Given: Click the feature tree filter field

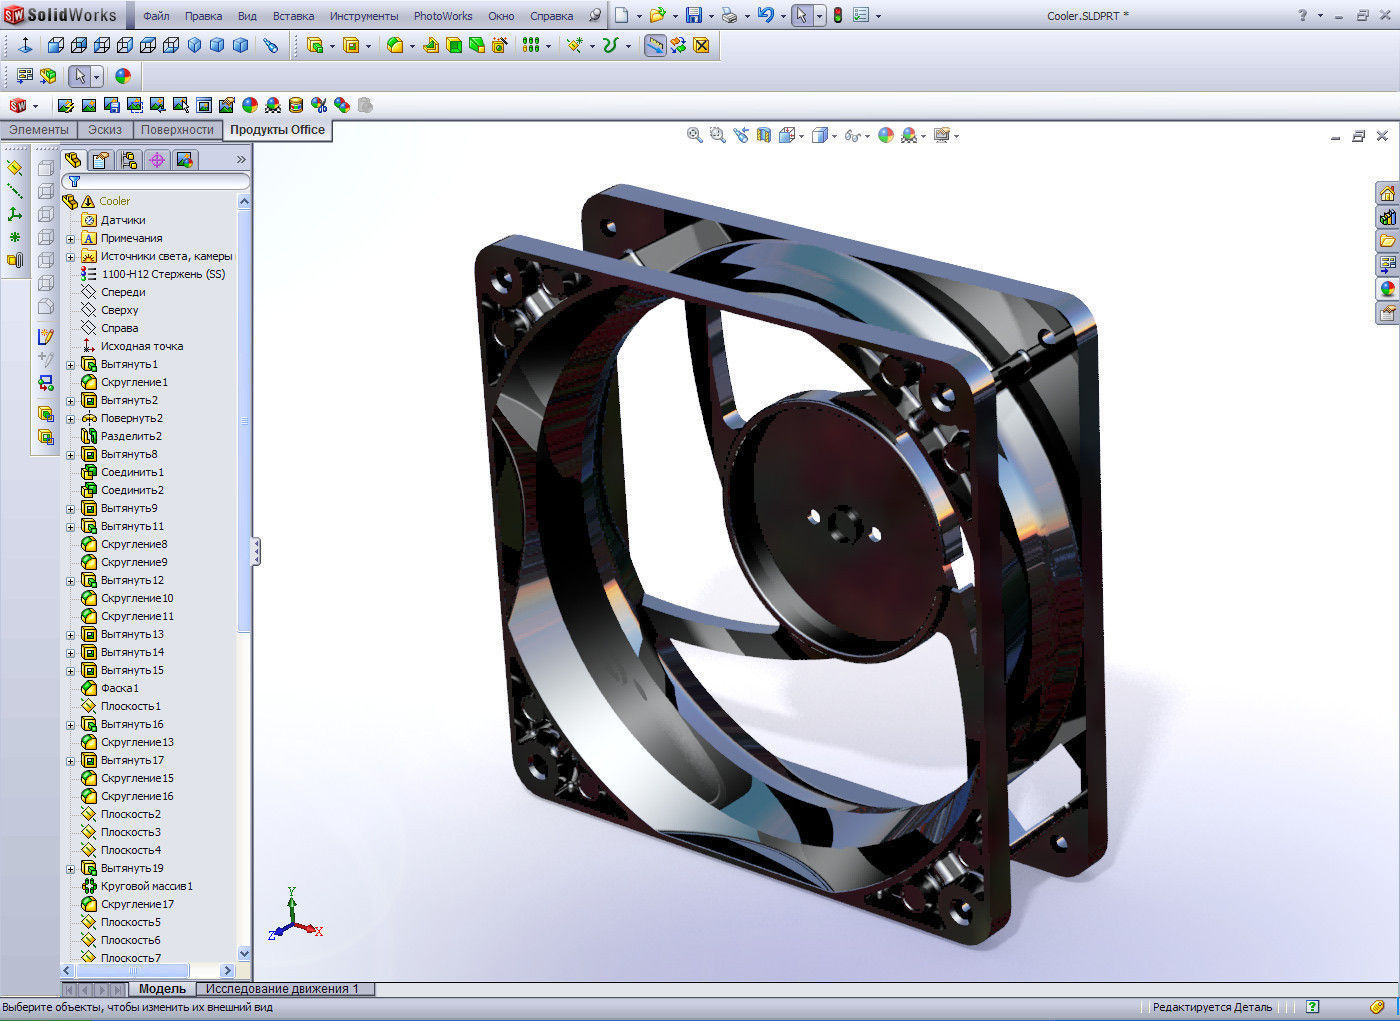Looking at the screenshot, I should (x=156, y=181).
